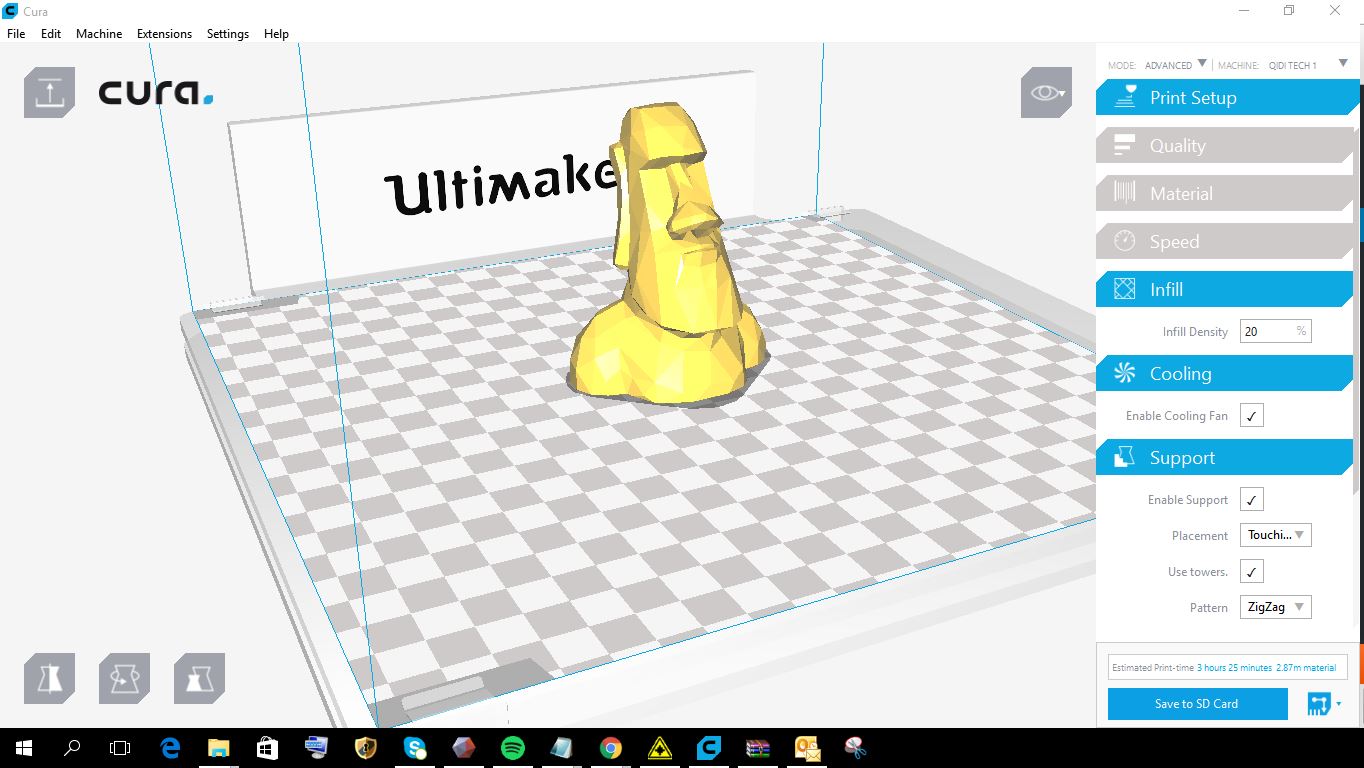1364x768 pixels.
Task: Click the 'Use towers.' label
Action: click(x=1198, y=572)
